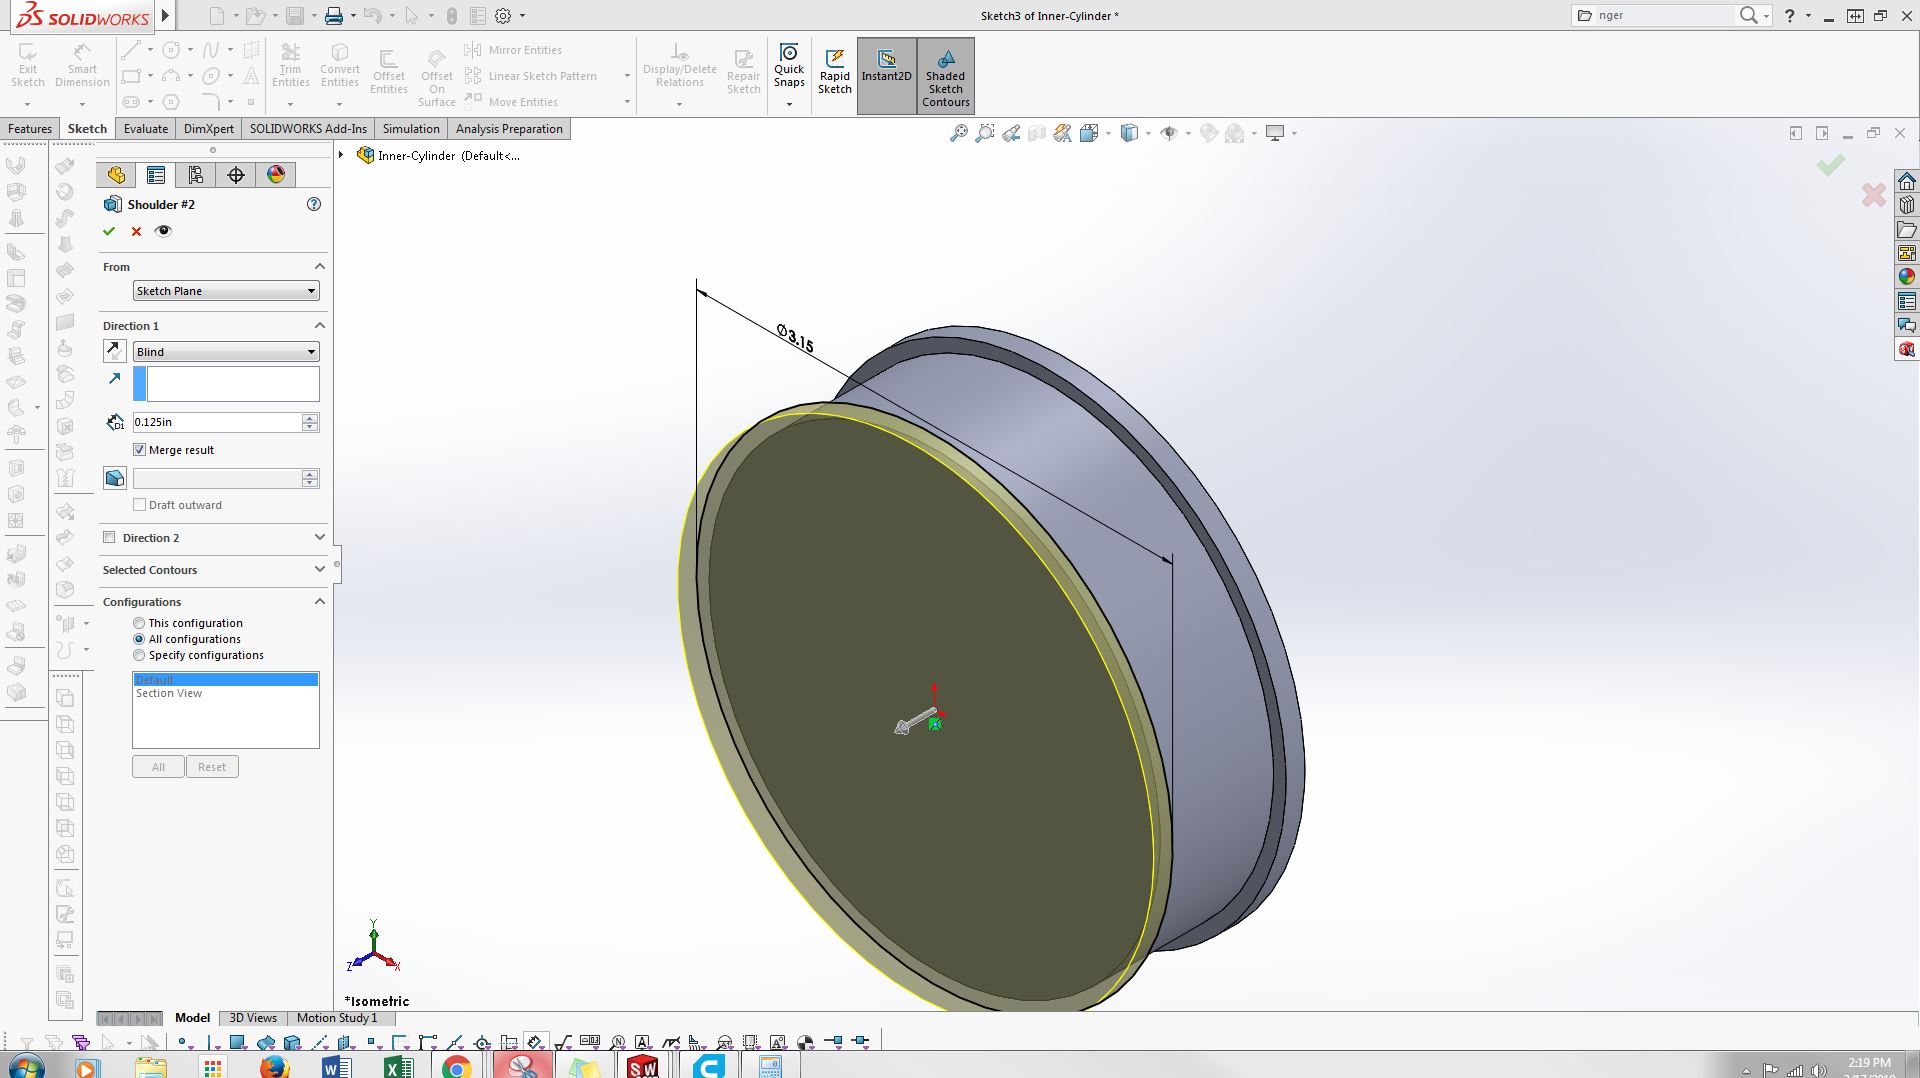Accept Shoulder #2 with green checkmark
This screenshot has width=1920, height=1078.
[x=109, y=231]
